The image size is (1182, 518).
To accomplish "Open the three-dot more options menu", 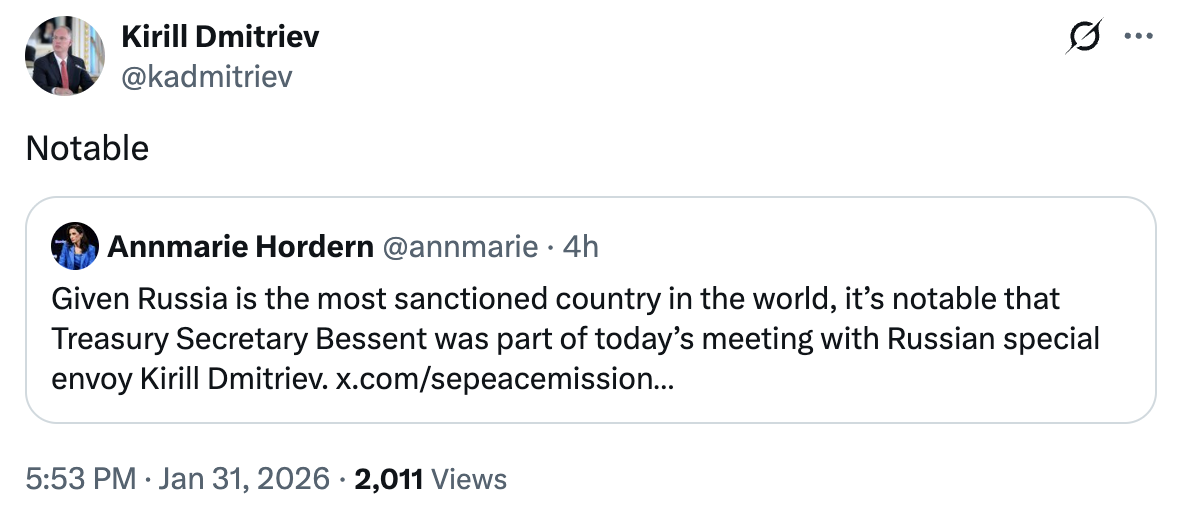I will pos(1138,38).
